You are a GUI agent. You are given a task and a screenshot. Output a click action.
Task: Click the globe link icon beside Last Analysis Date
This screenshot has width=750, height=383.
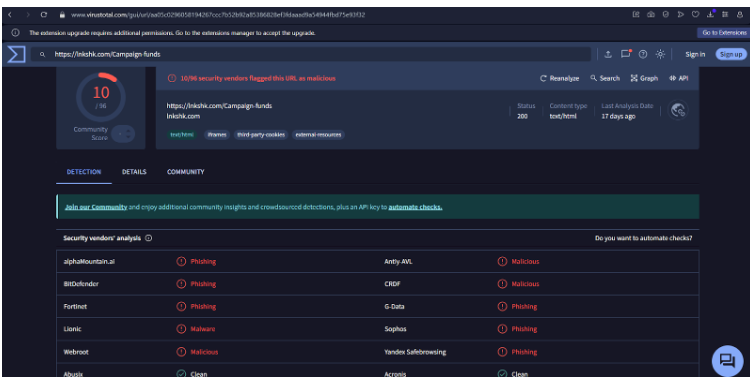pos(678,110)
